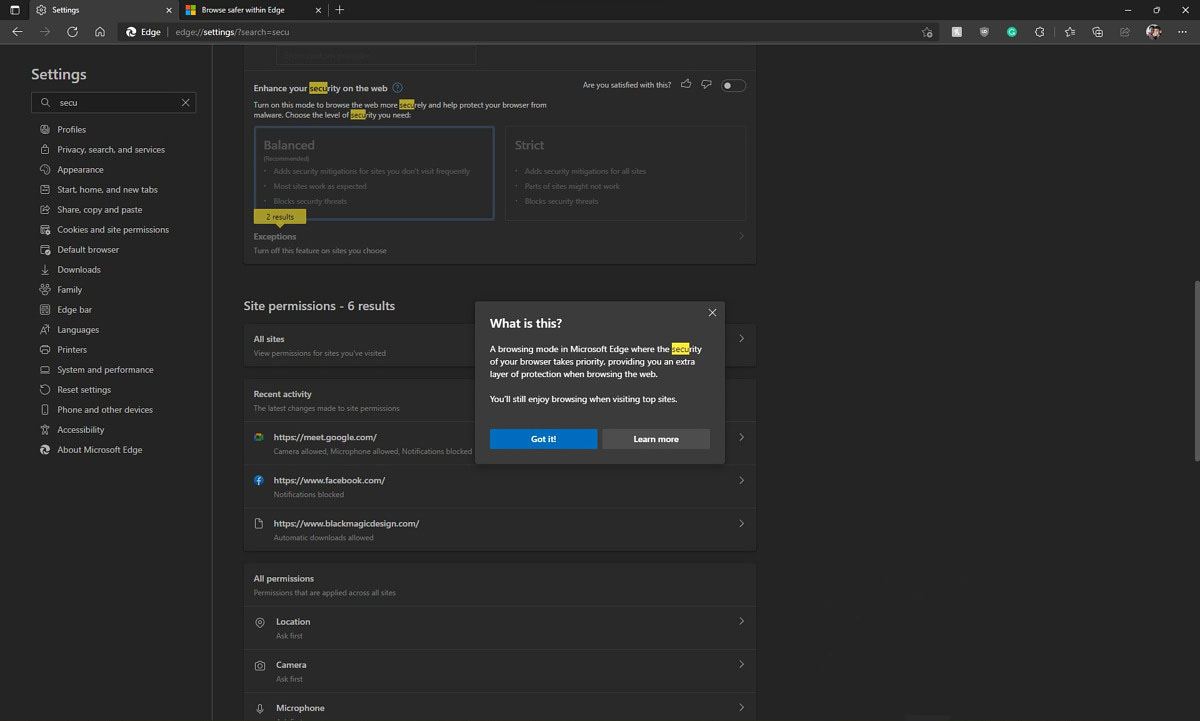Screen dimensions: 1200x721
Task: Open the Favorites list icon
Action: pyautogui.click(x=1069, y=32)
